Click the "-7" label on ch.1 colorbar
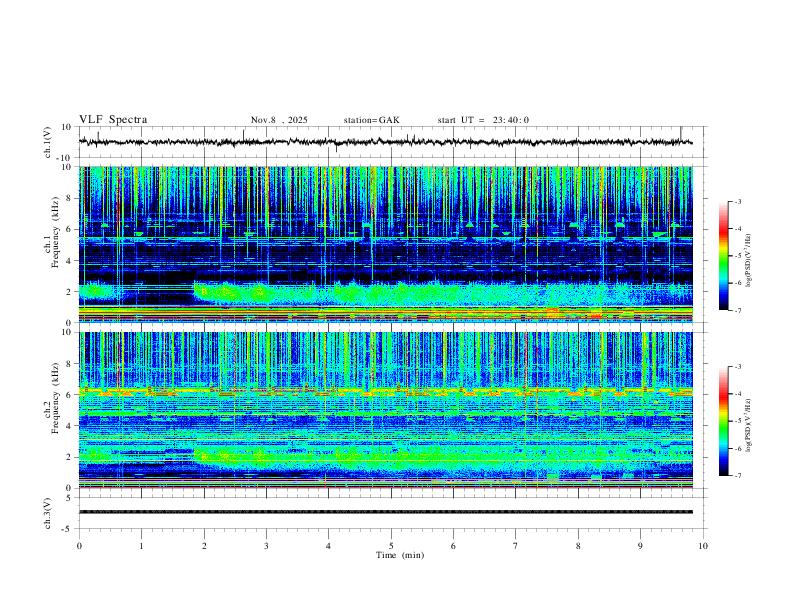This screenshot has height=612, width=792. click(737, 310)
